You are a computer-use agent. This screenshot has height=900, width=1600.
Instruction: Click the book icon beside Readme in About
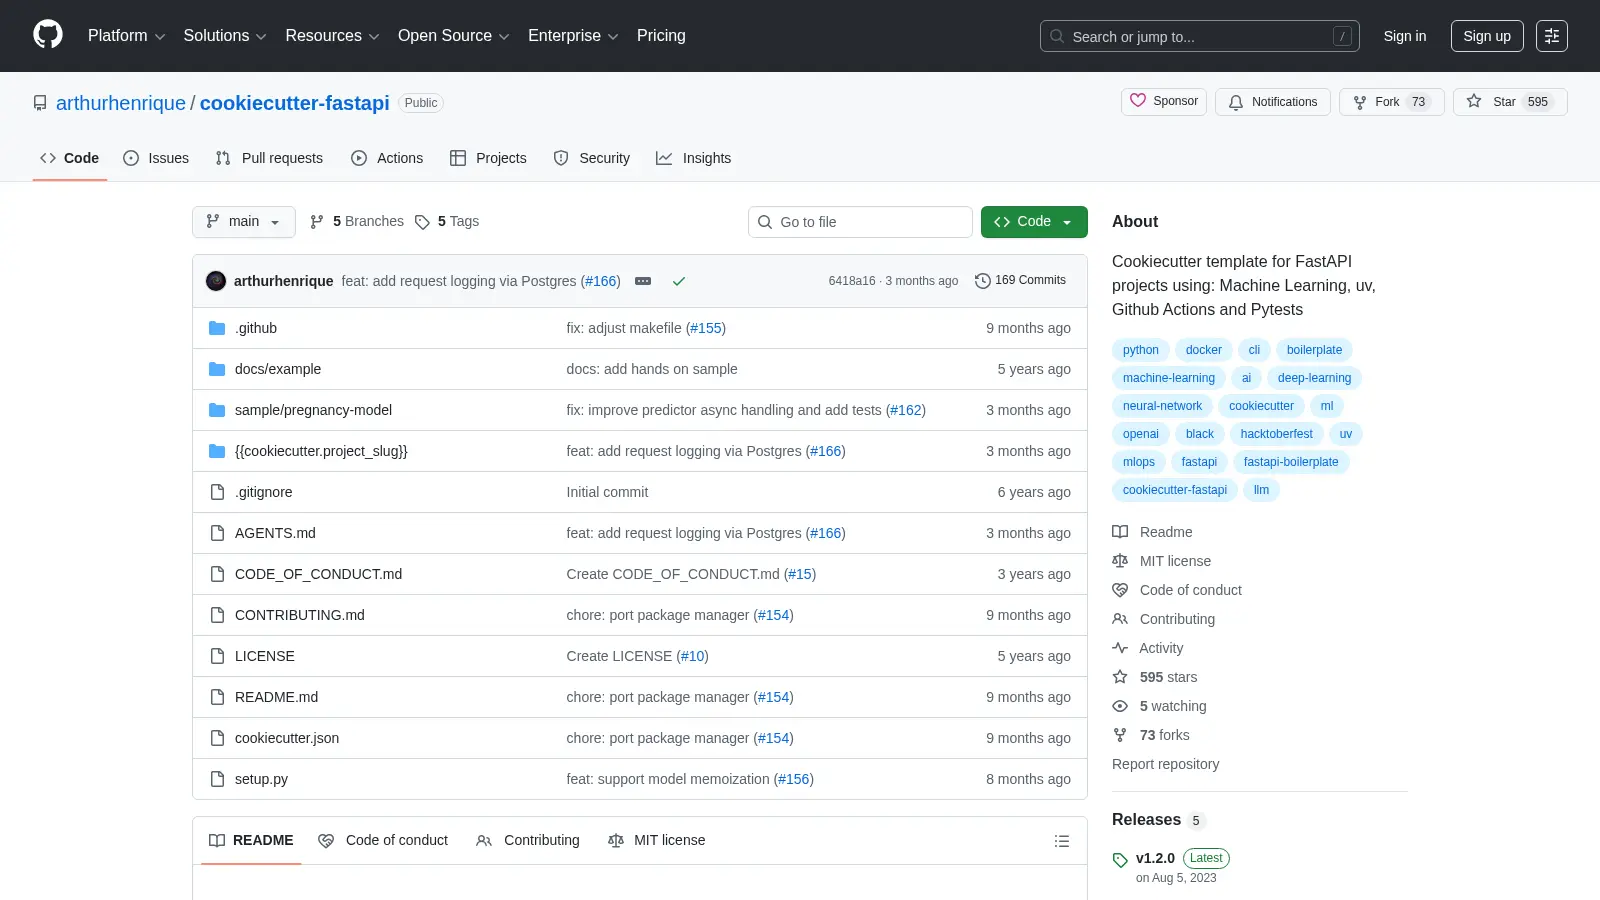[1120, 532]
